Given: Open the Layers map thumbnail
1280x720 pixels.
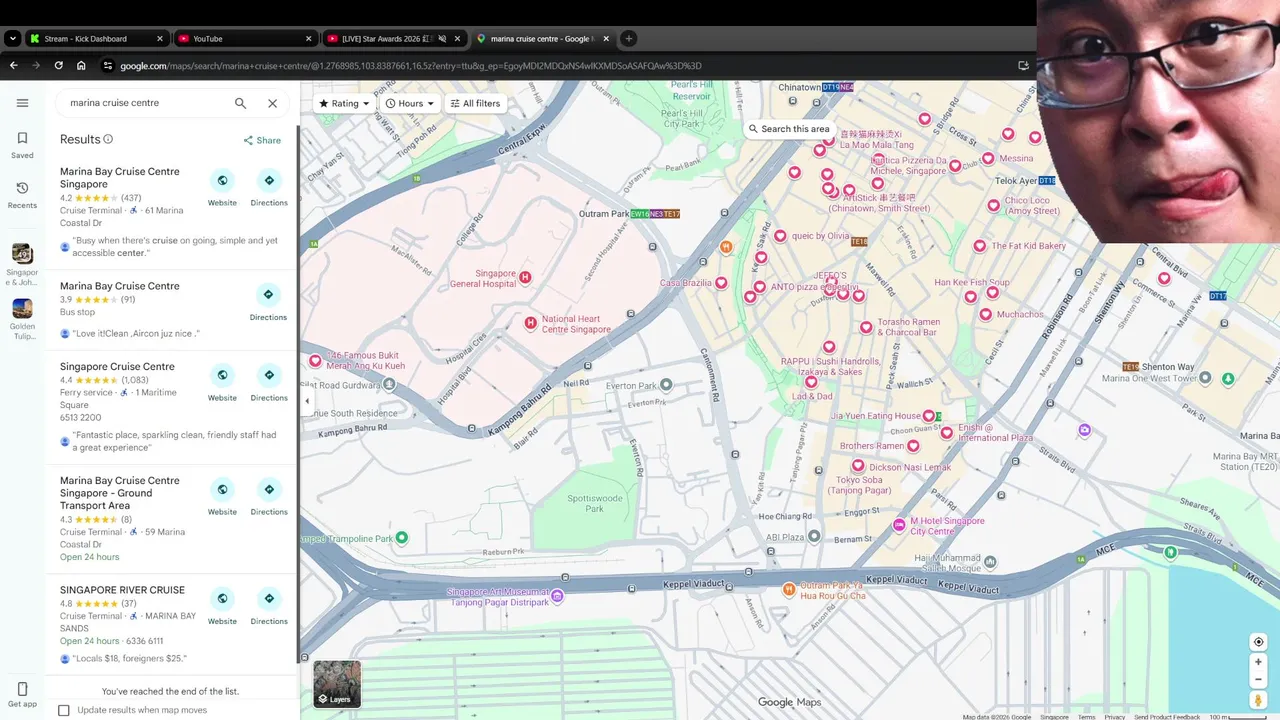Looking at the screenshot, I should pyautogui.click(x=337, y=684).
